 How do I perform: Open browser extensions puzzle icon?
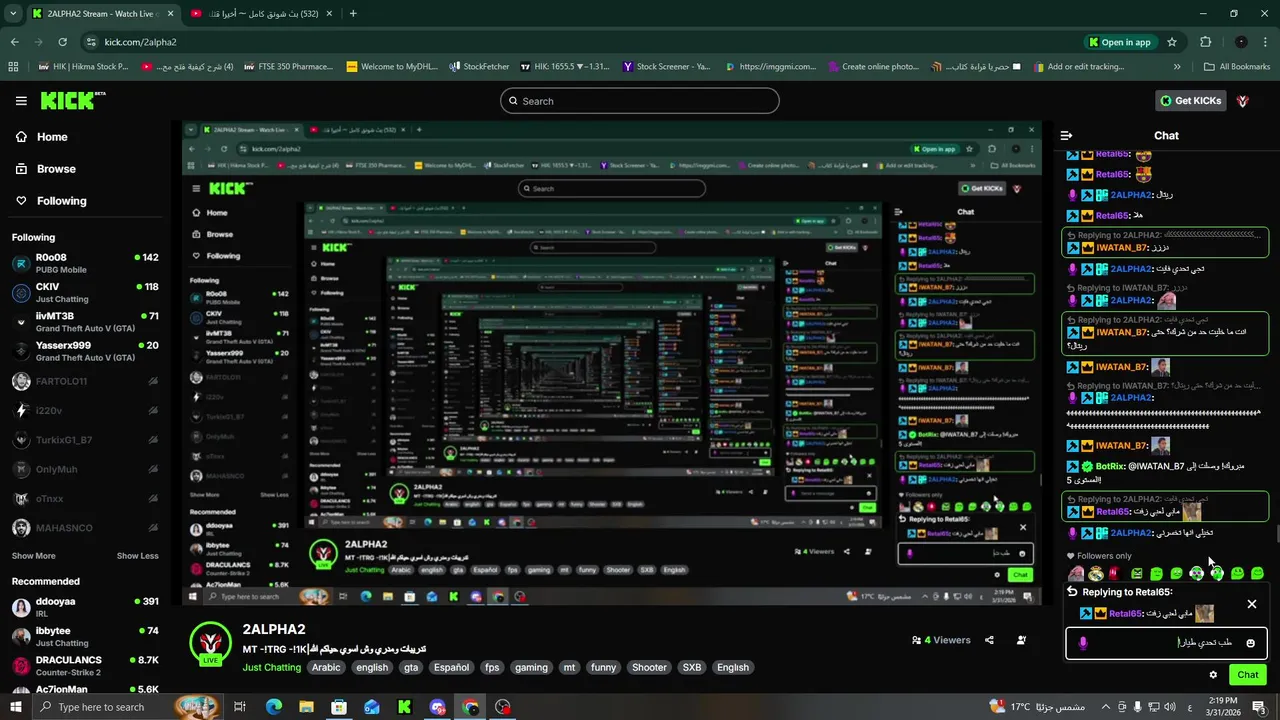pyautogui.click(x=1205, y=42)
